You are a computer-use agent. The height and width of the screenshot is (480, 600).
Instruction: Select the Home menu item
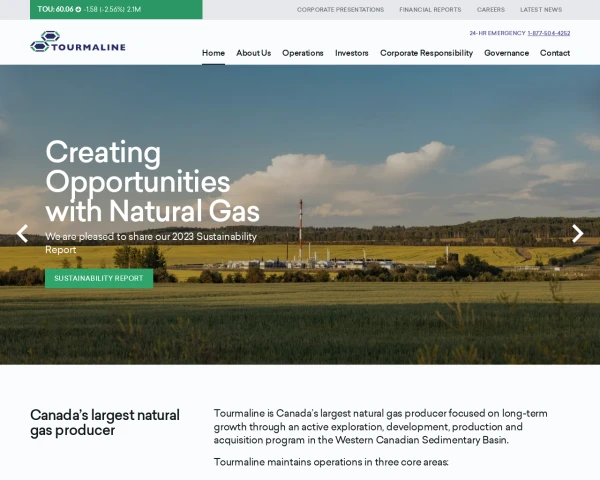[x=213, y=53]
